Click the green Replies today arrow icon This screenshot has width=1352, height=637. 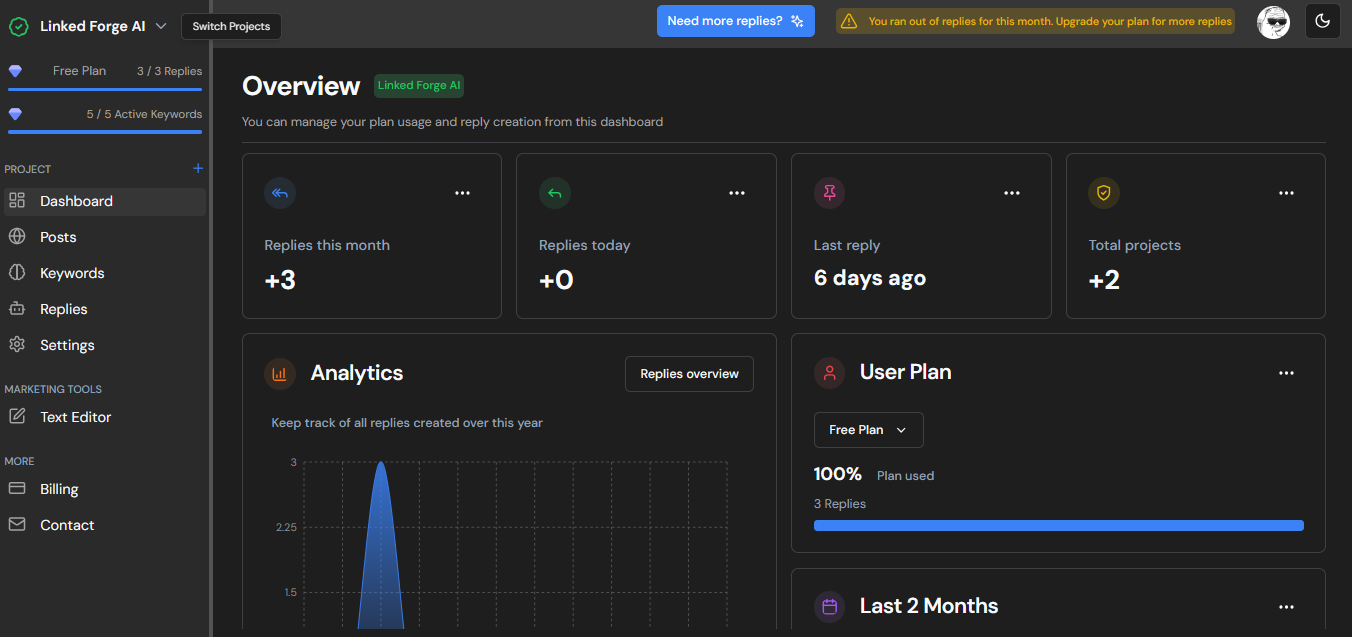pos(555,193)
